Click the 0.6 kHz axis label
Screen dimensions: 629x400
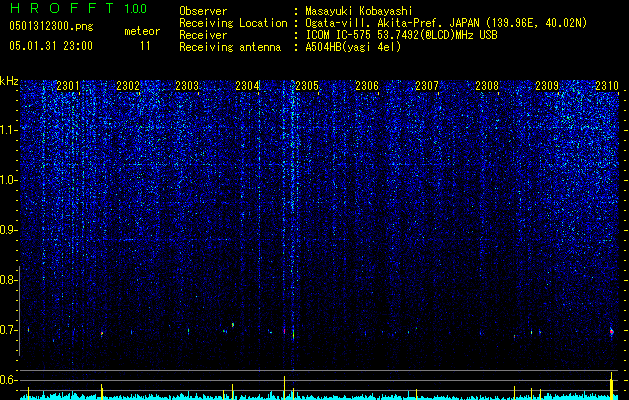(x=9, y=380)
